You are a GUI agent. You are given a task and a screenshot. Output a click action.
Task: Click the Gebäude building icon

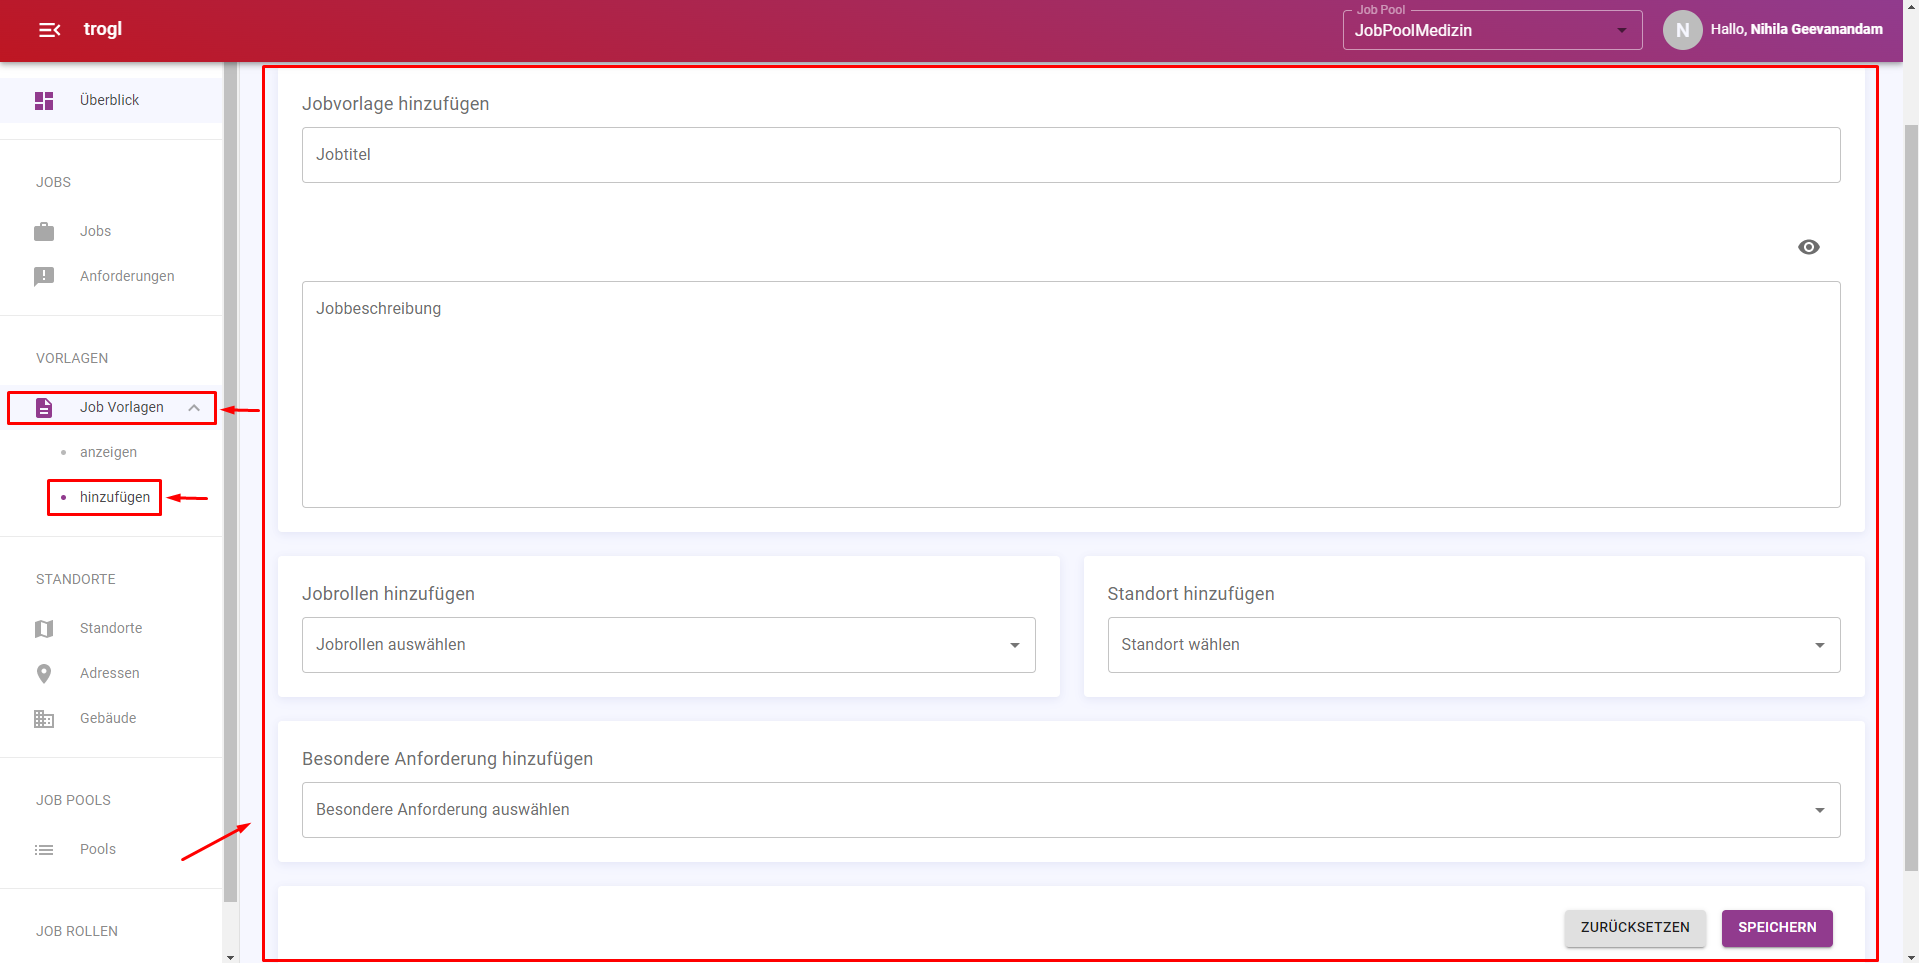point(44,719)
